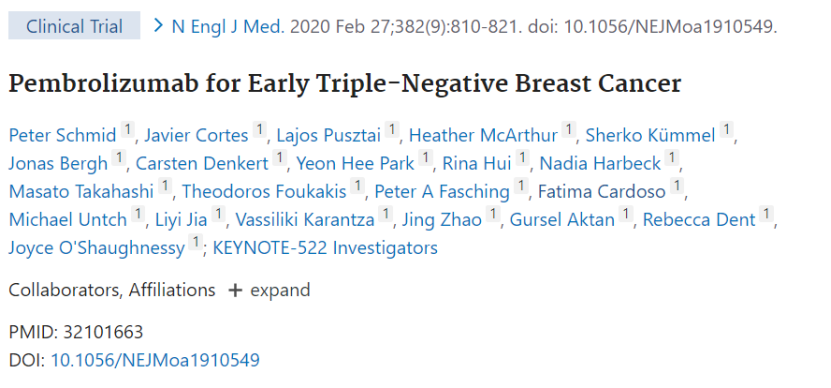This screenshot has height=388, width=831.
Task: Open KEYNOTE-522 Investigators link
Action: (x=325, y=248)
